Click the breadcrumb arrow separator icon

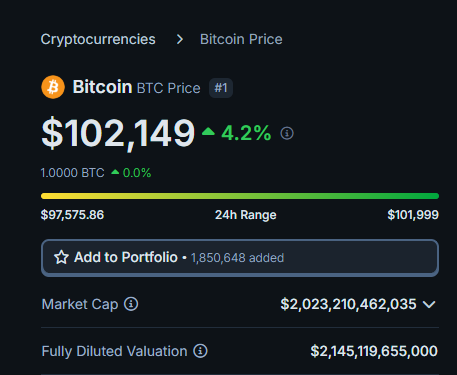[180, 39]
